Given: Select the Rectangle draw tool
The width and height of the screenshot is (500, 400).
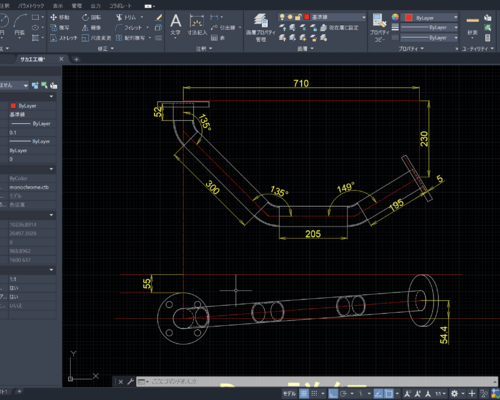Looking at the screenshot, I should pyautogui.click(x=35, y=17).
